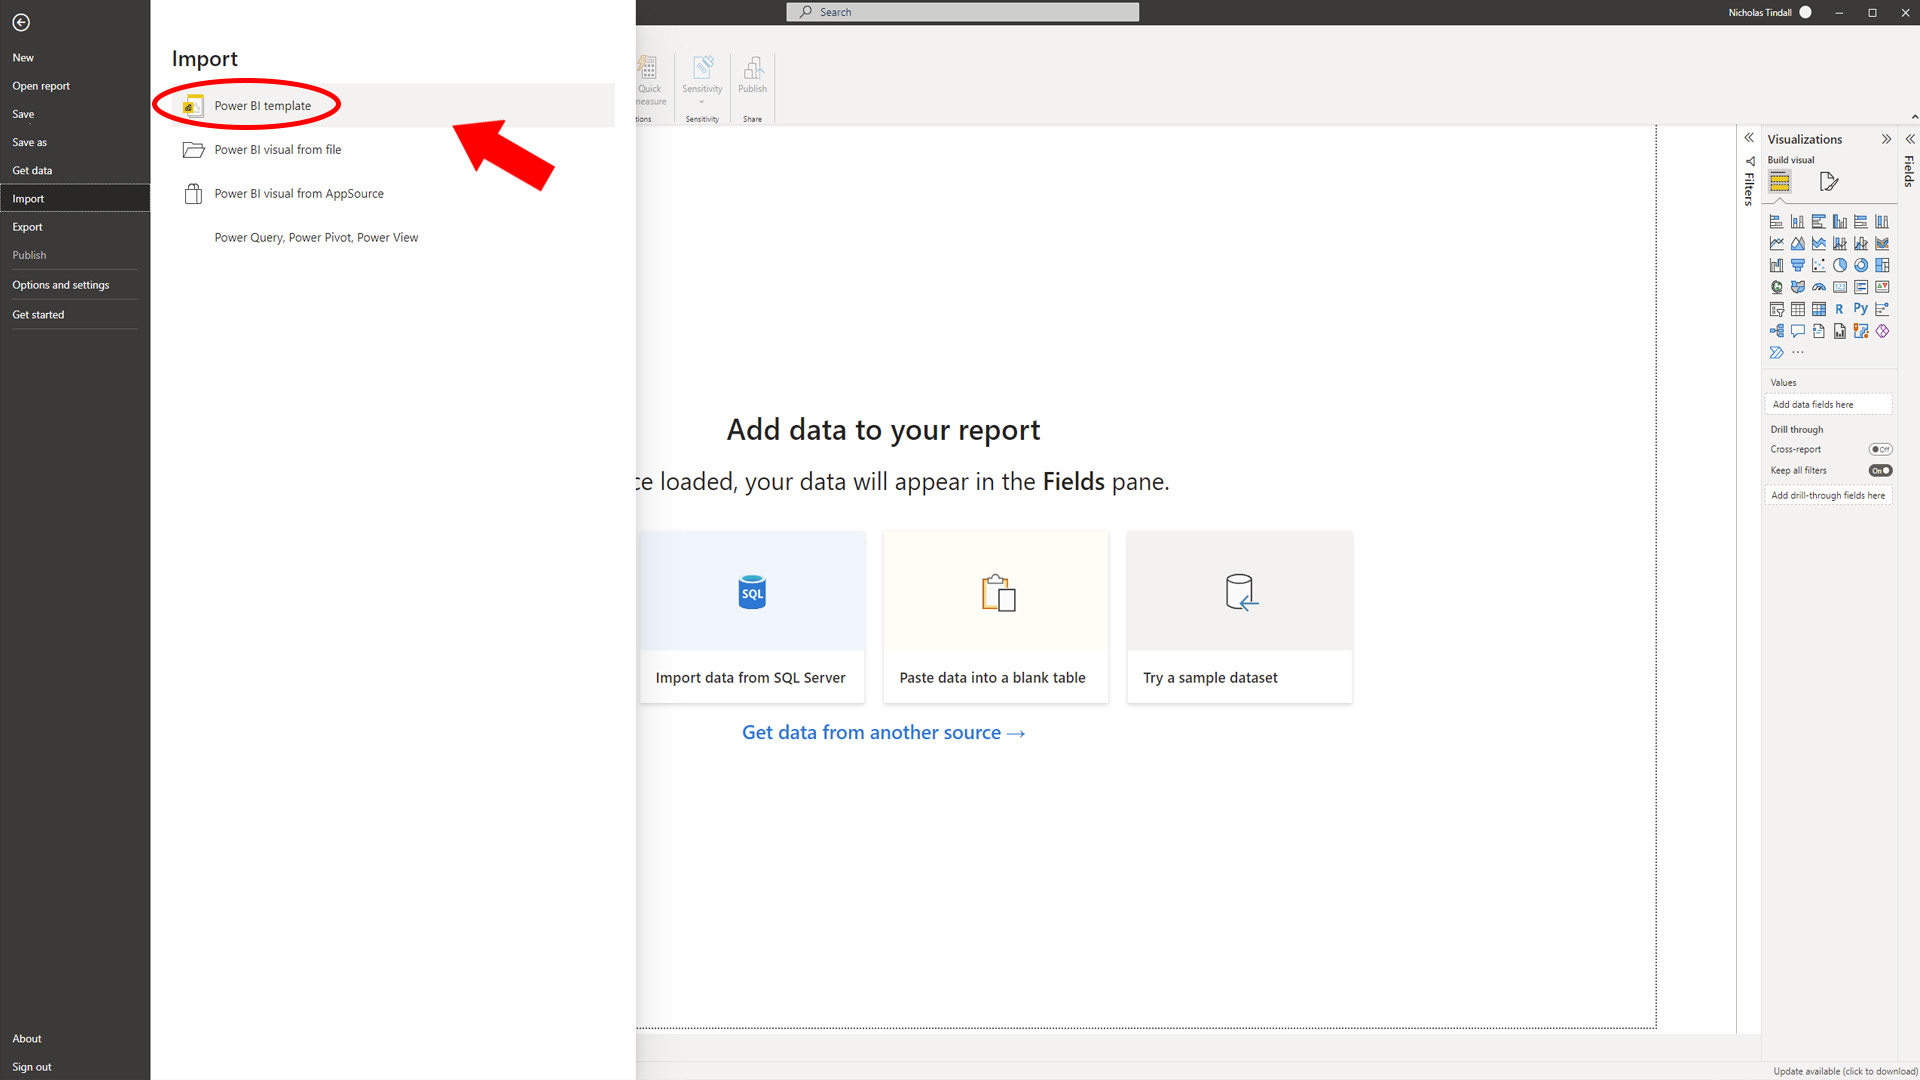
Task: Select Power BI visual from file
Action: (x=277, y=150)
